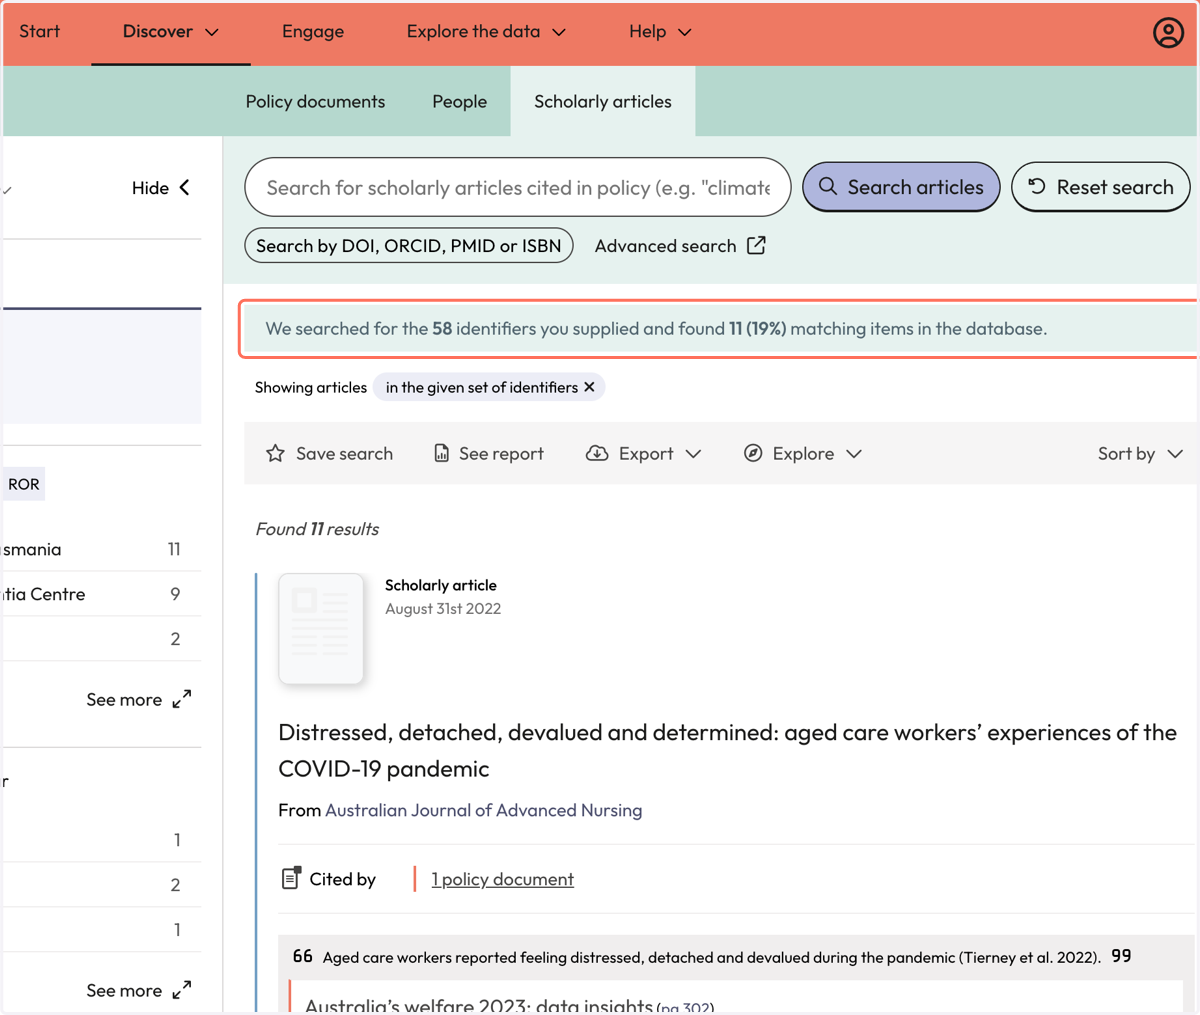The height and width of the screenshot is (1015, 1200).
Task: Click the cloud download Export icon
Action: pyautogui.click(x=597, y=453)
